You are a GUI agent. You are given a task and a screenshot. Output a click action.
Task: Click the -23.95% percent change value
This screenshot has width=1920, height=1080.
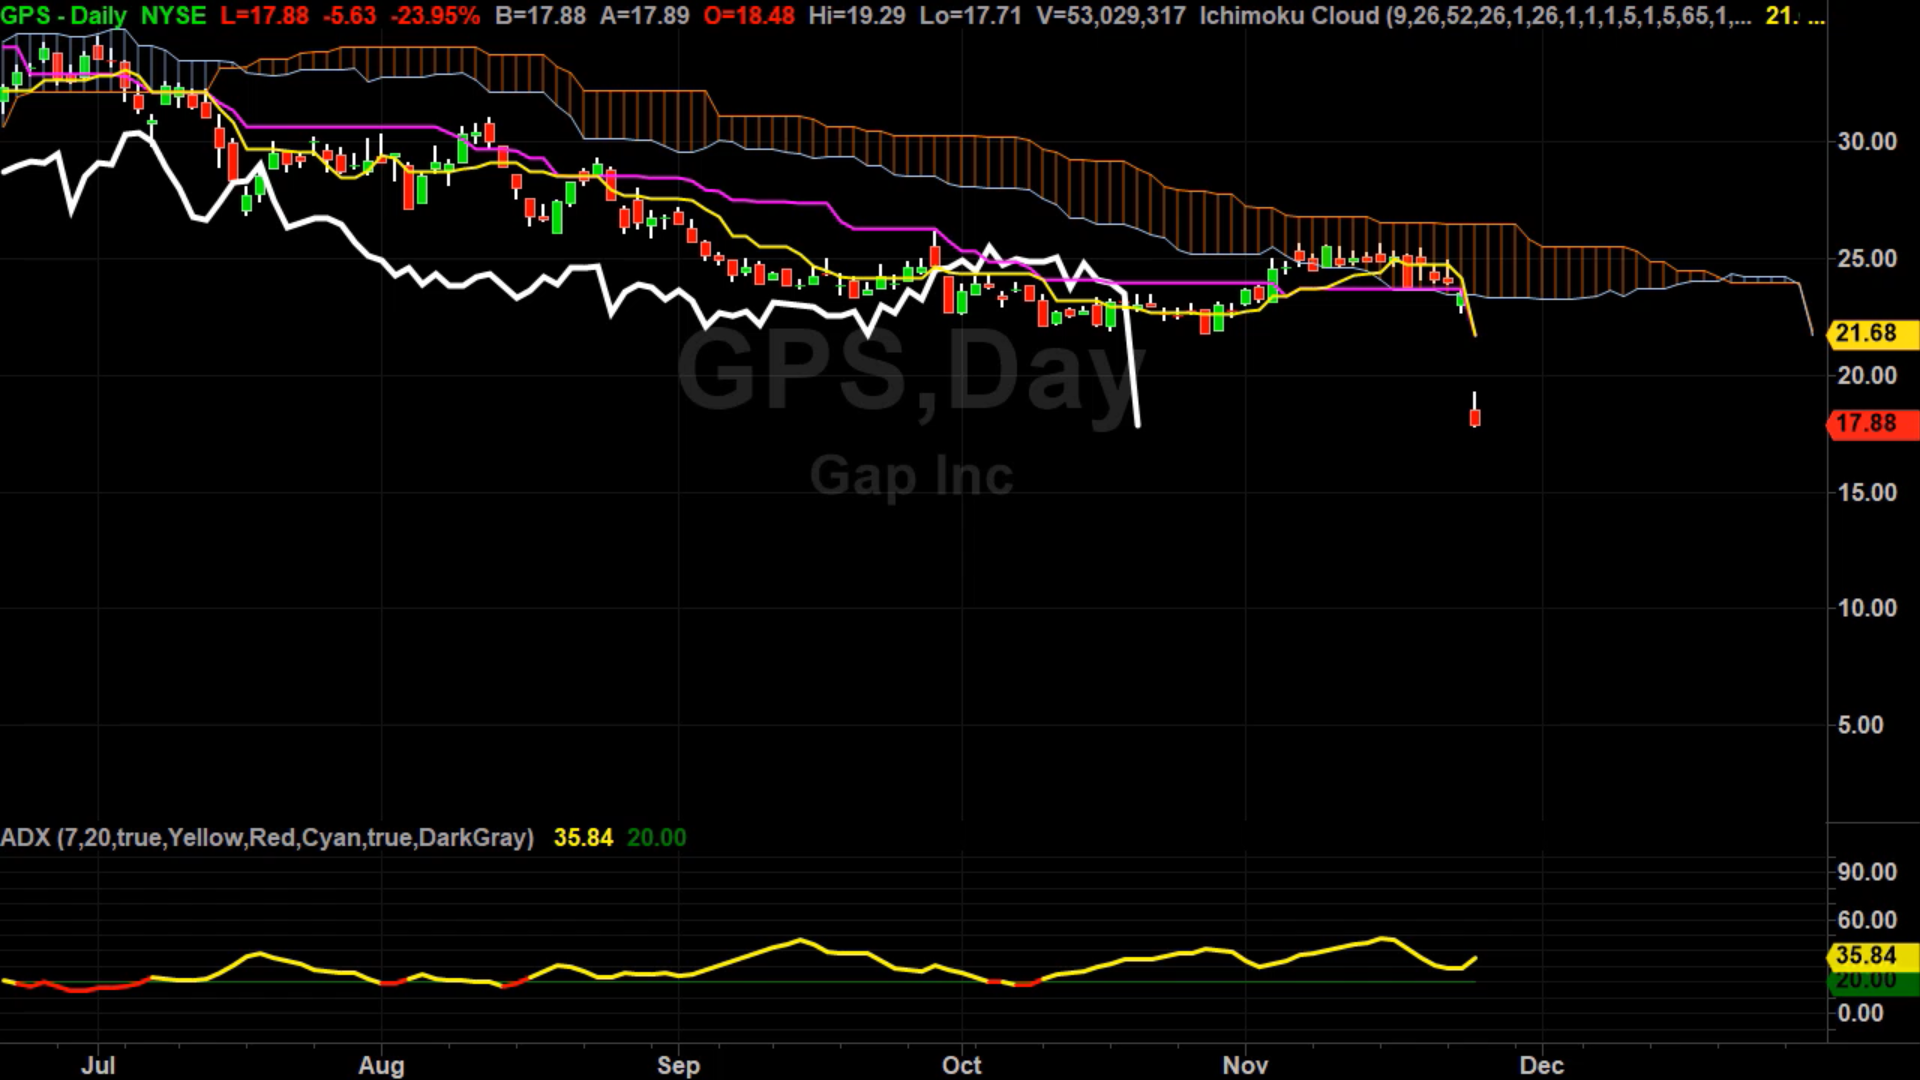(x=434, y=16)
